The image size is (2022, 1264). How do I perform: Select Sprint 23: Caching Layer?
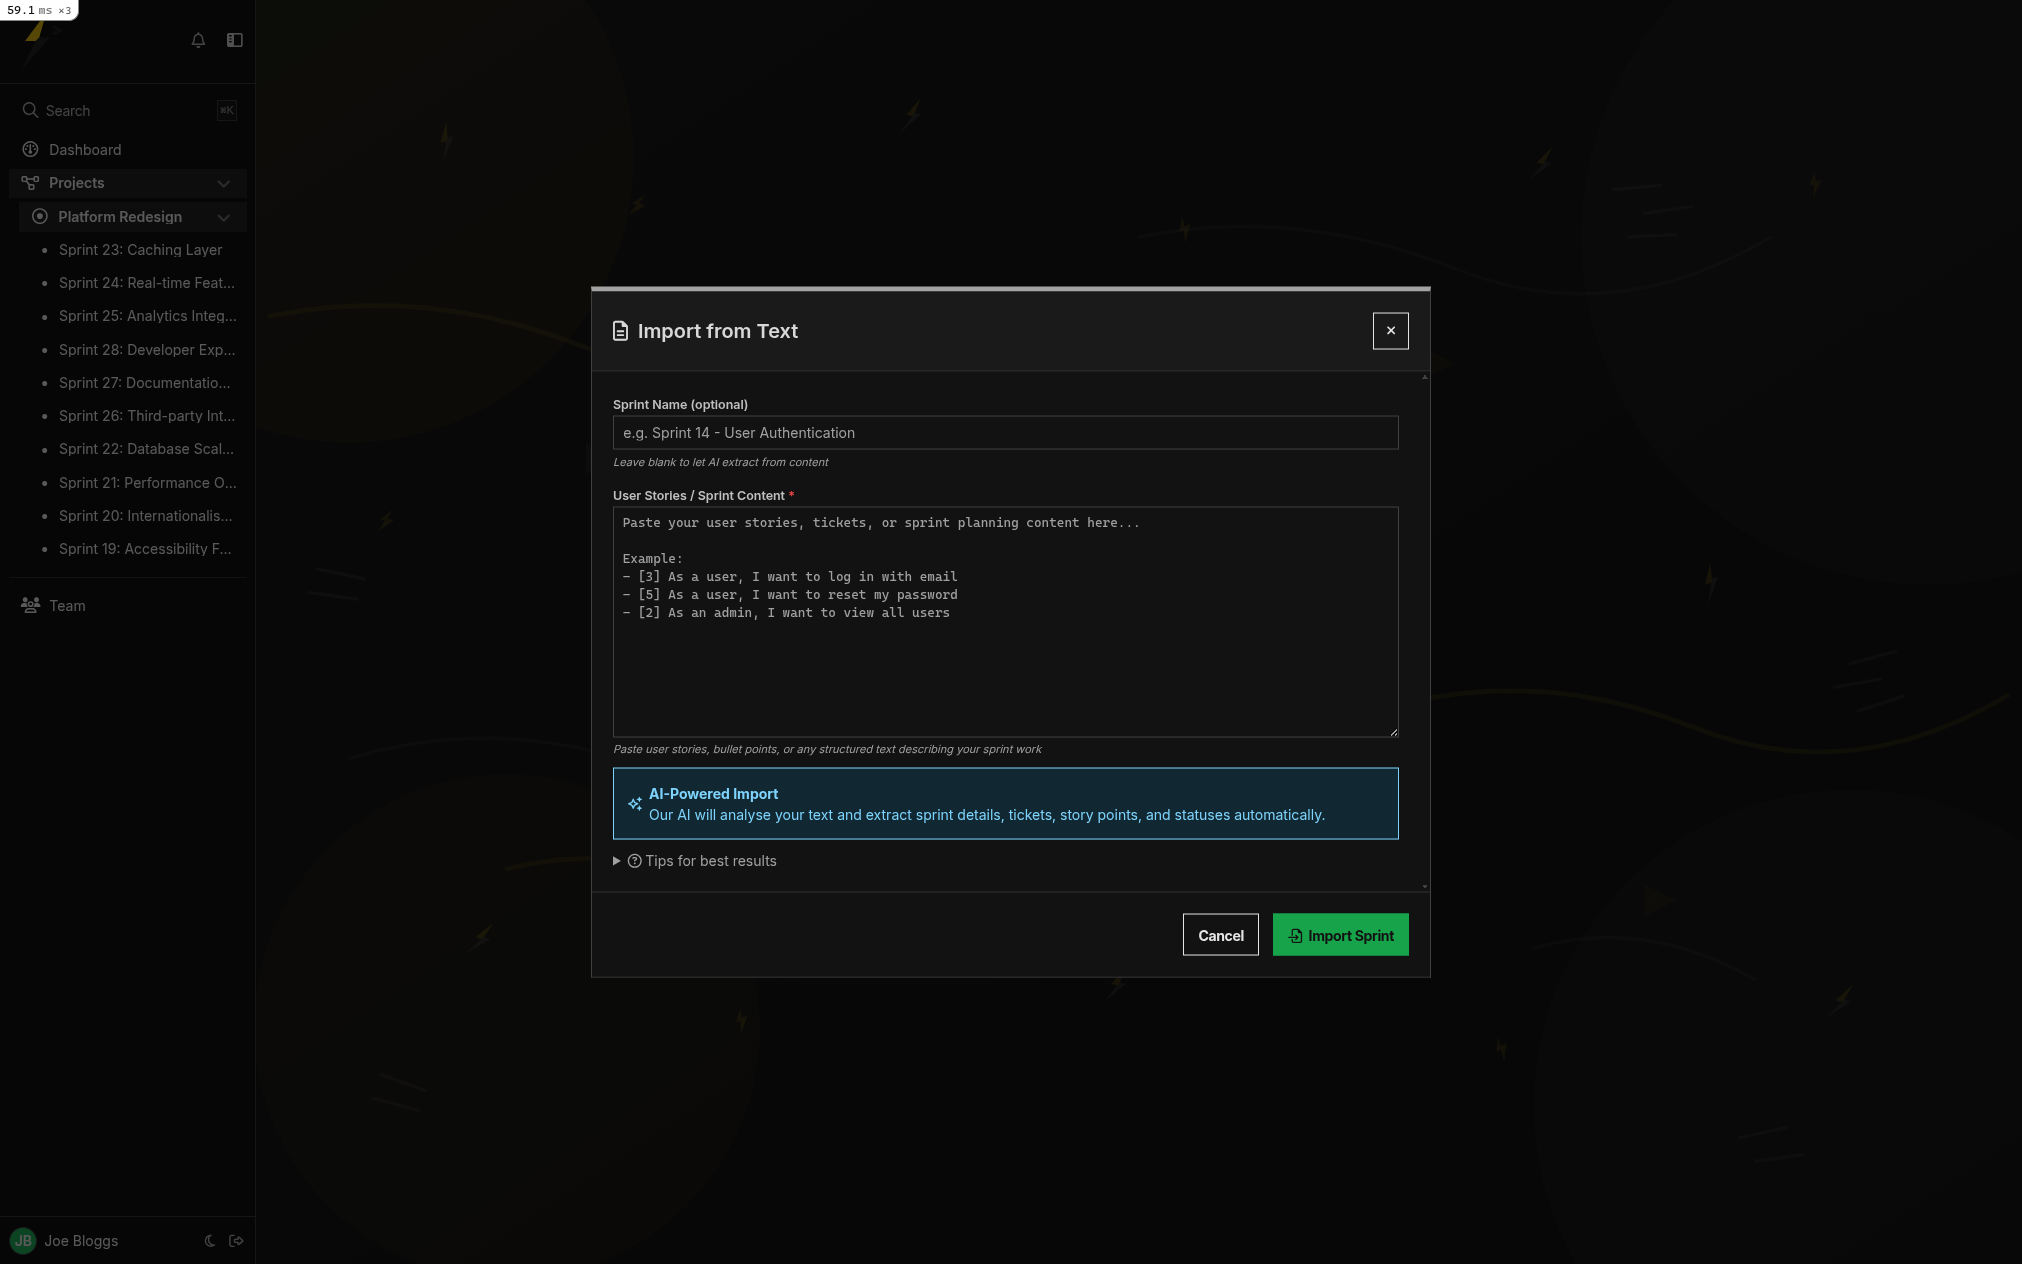click(141, 249)
